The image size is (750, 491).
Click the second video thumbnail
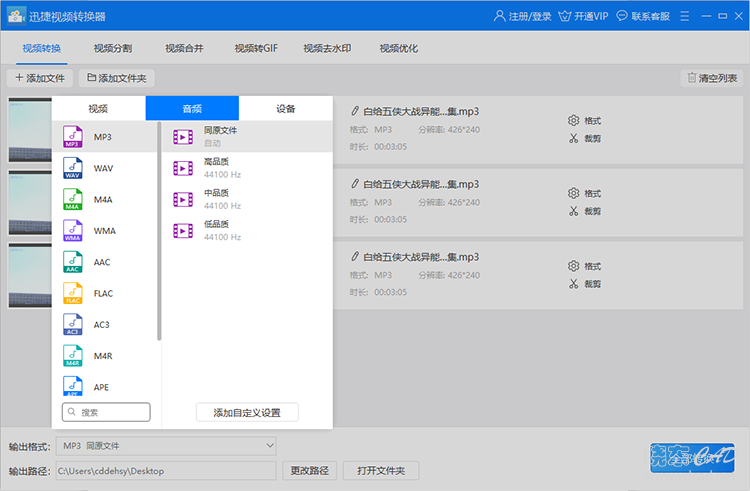click(30, 202)
